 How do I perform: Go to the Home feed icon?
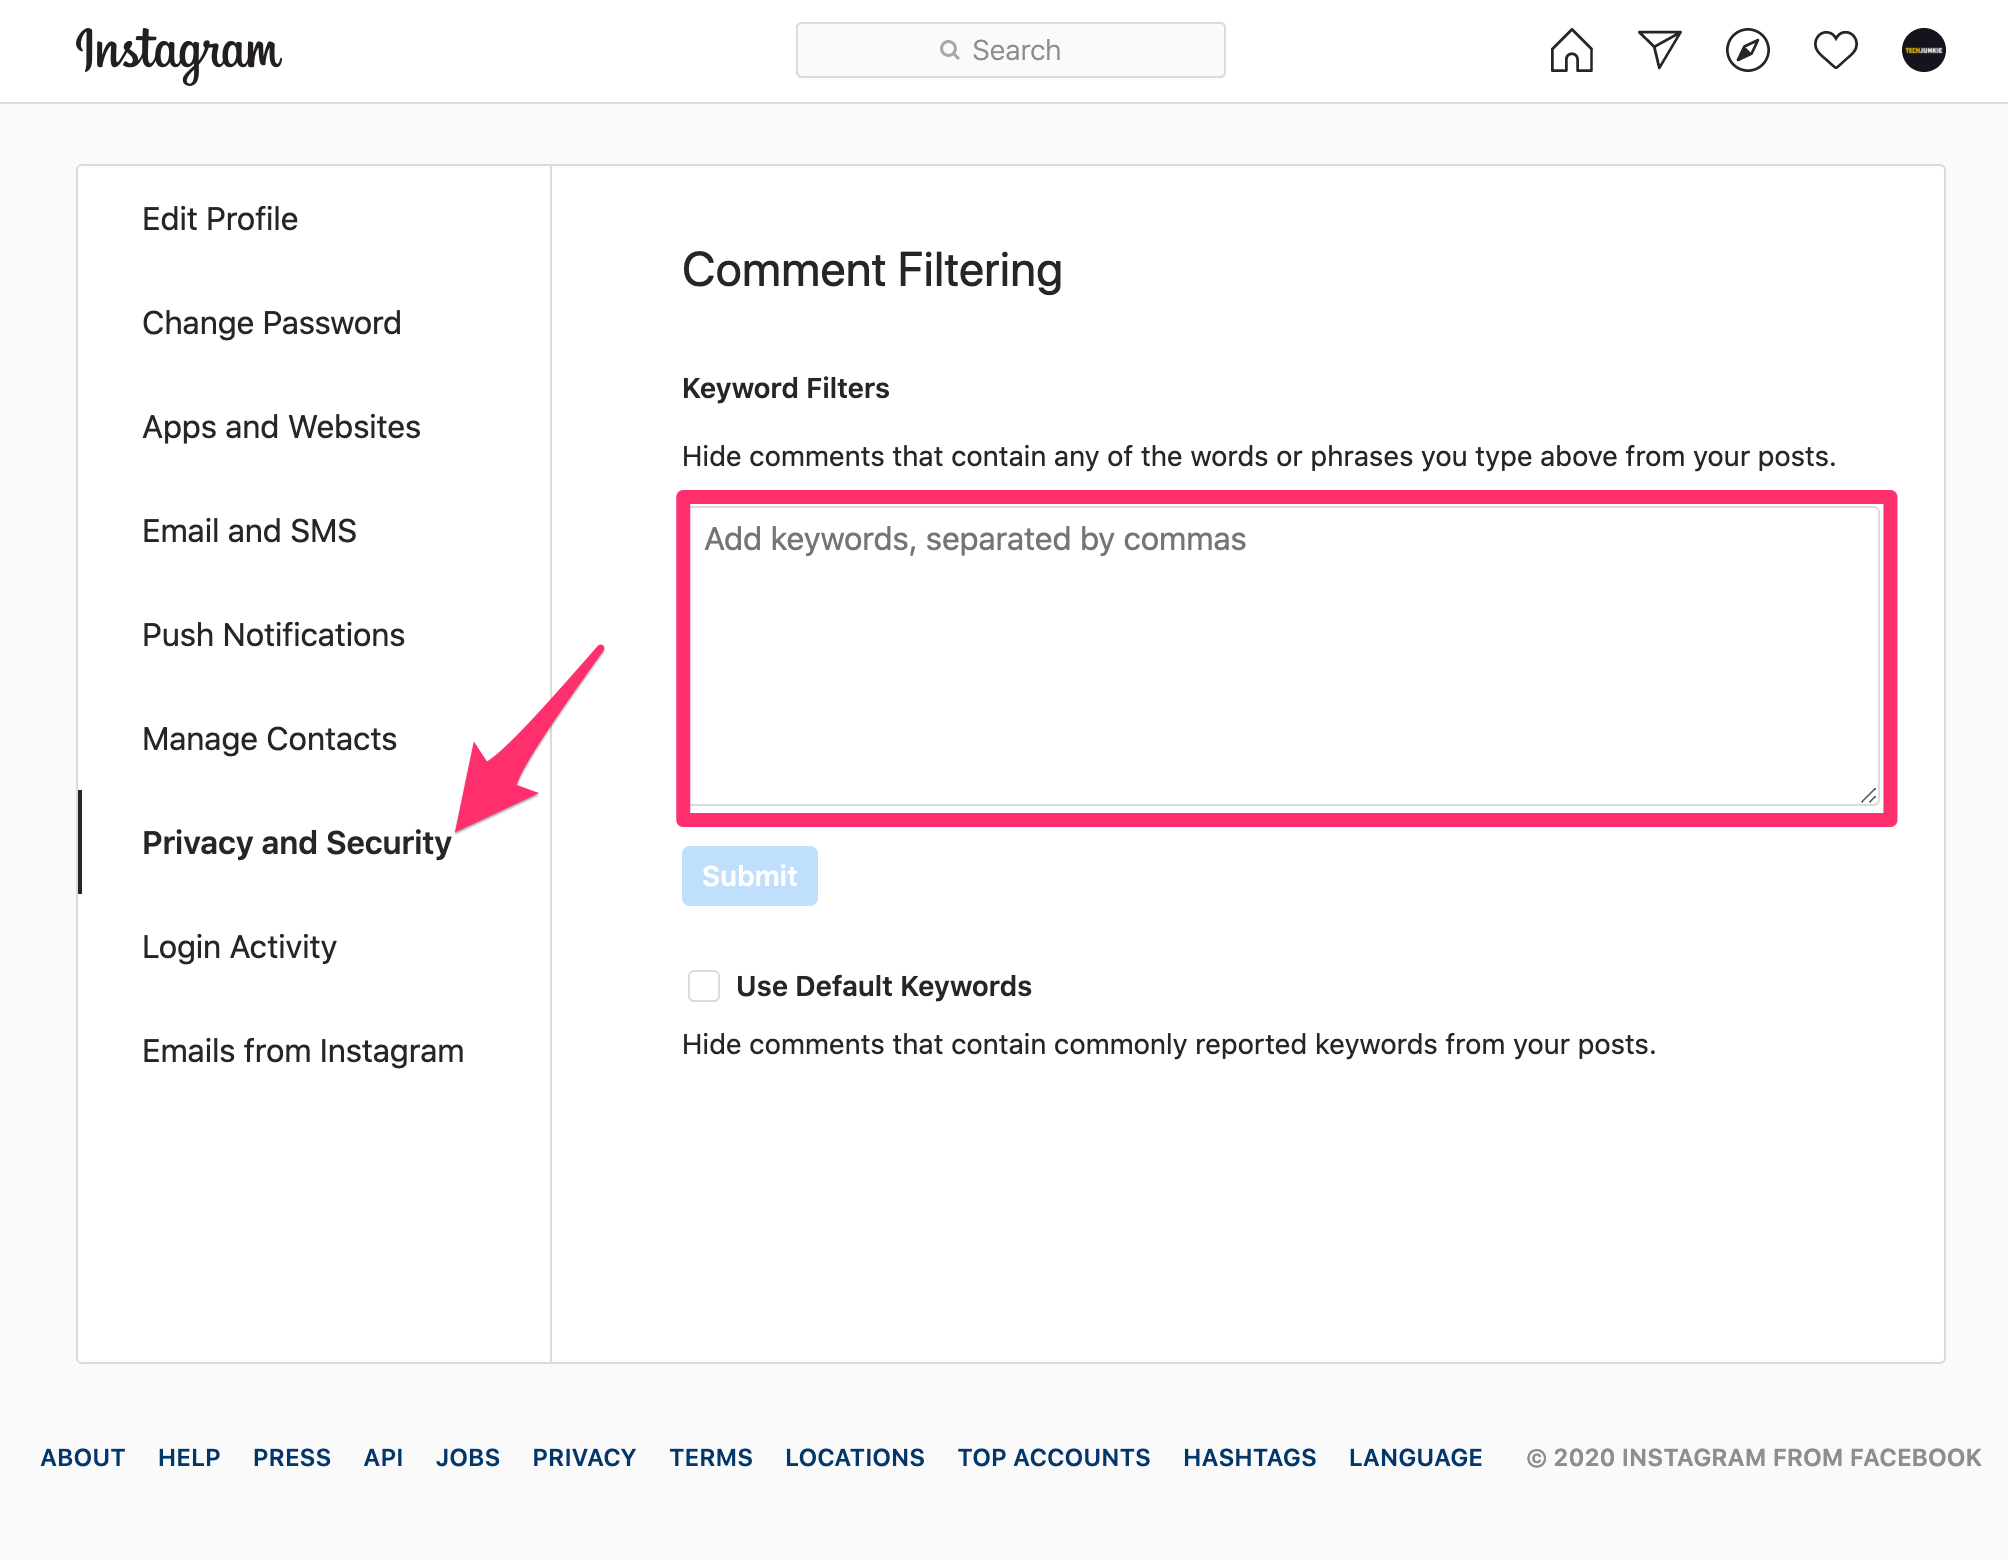(1571, 50)
